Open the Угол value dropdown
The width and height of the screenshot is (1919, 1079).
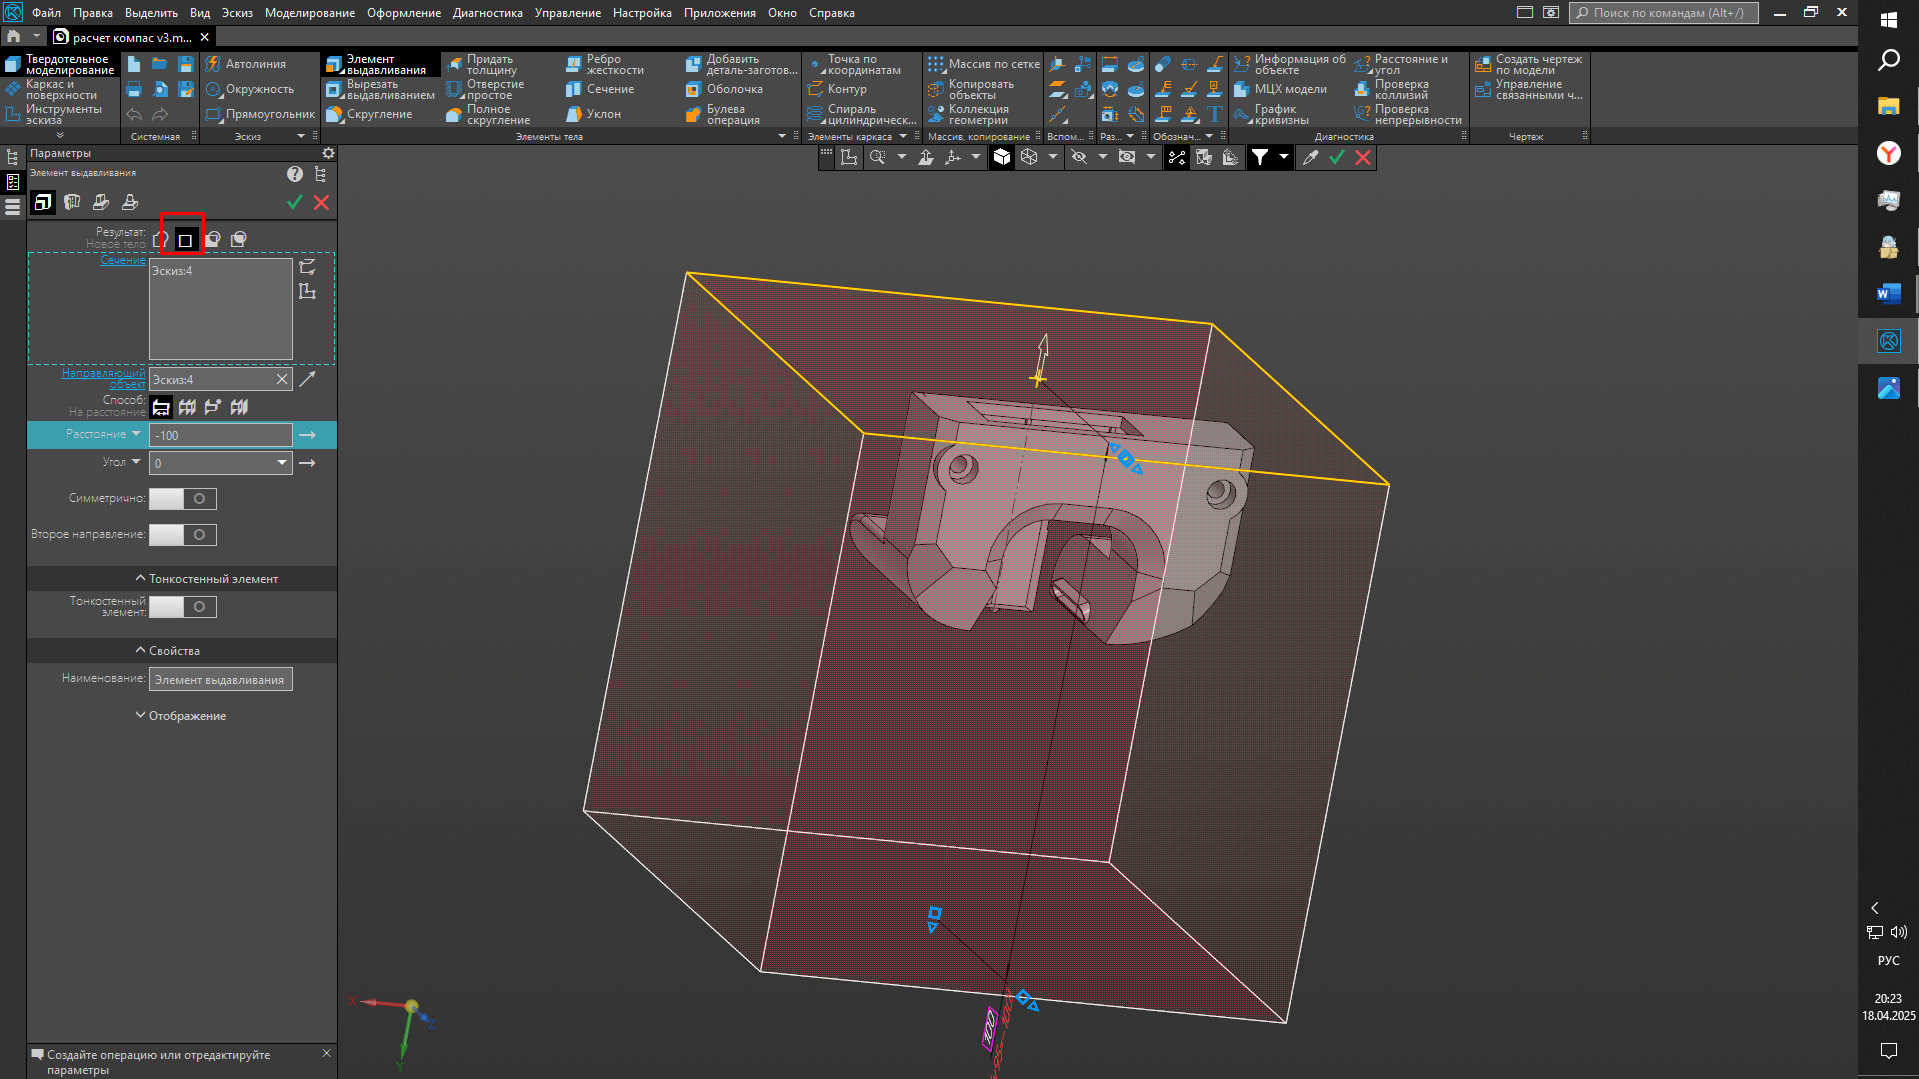(281, 463)
